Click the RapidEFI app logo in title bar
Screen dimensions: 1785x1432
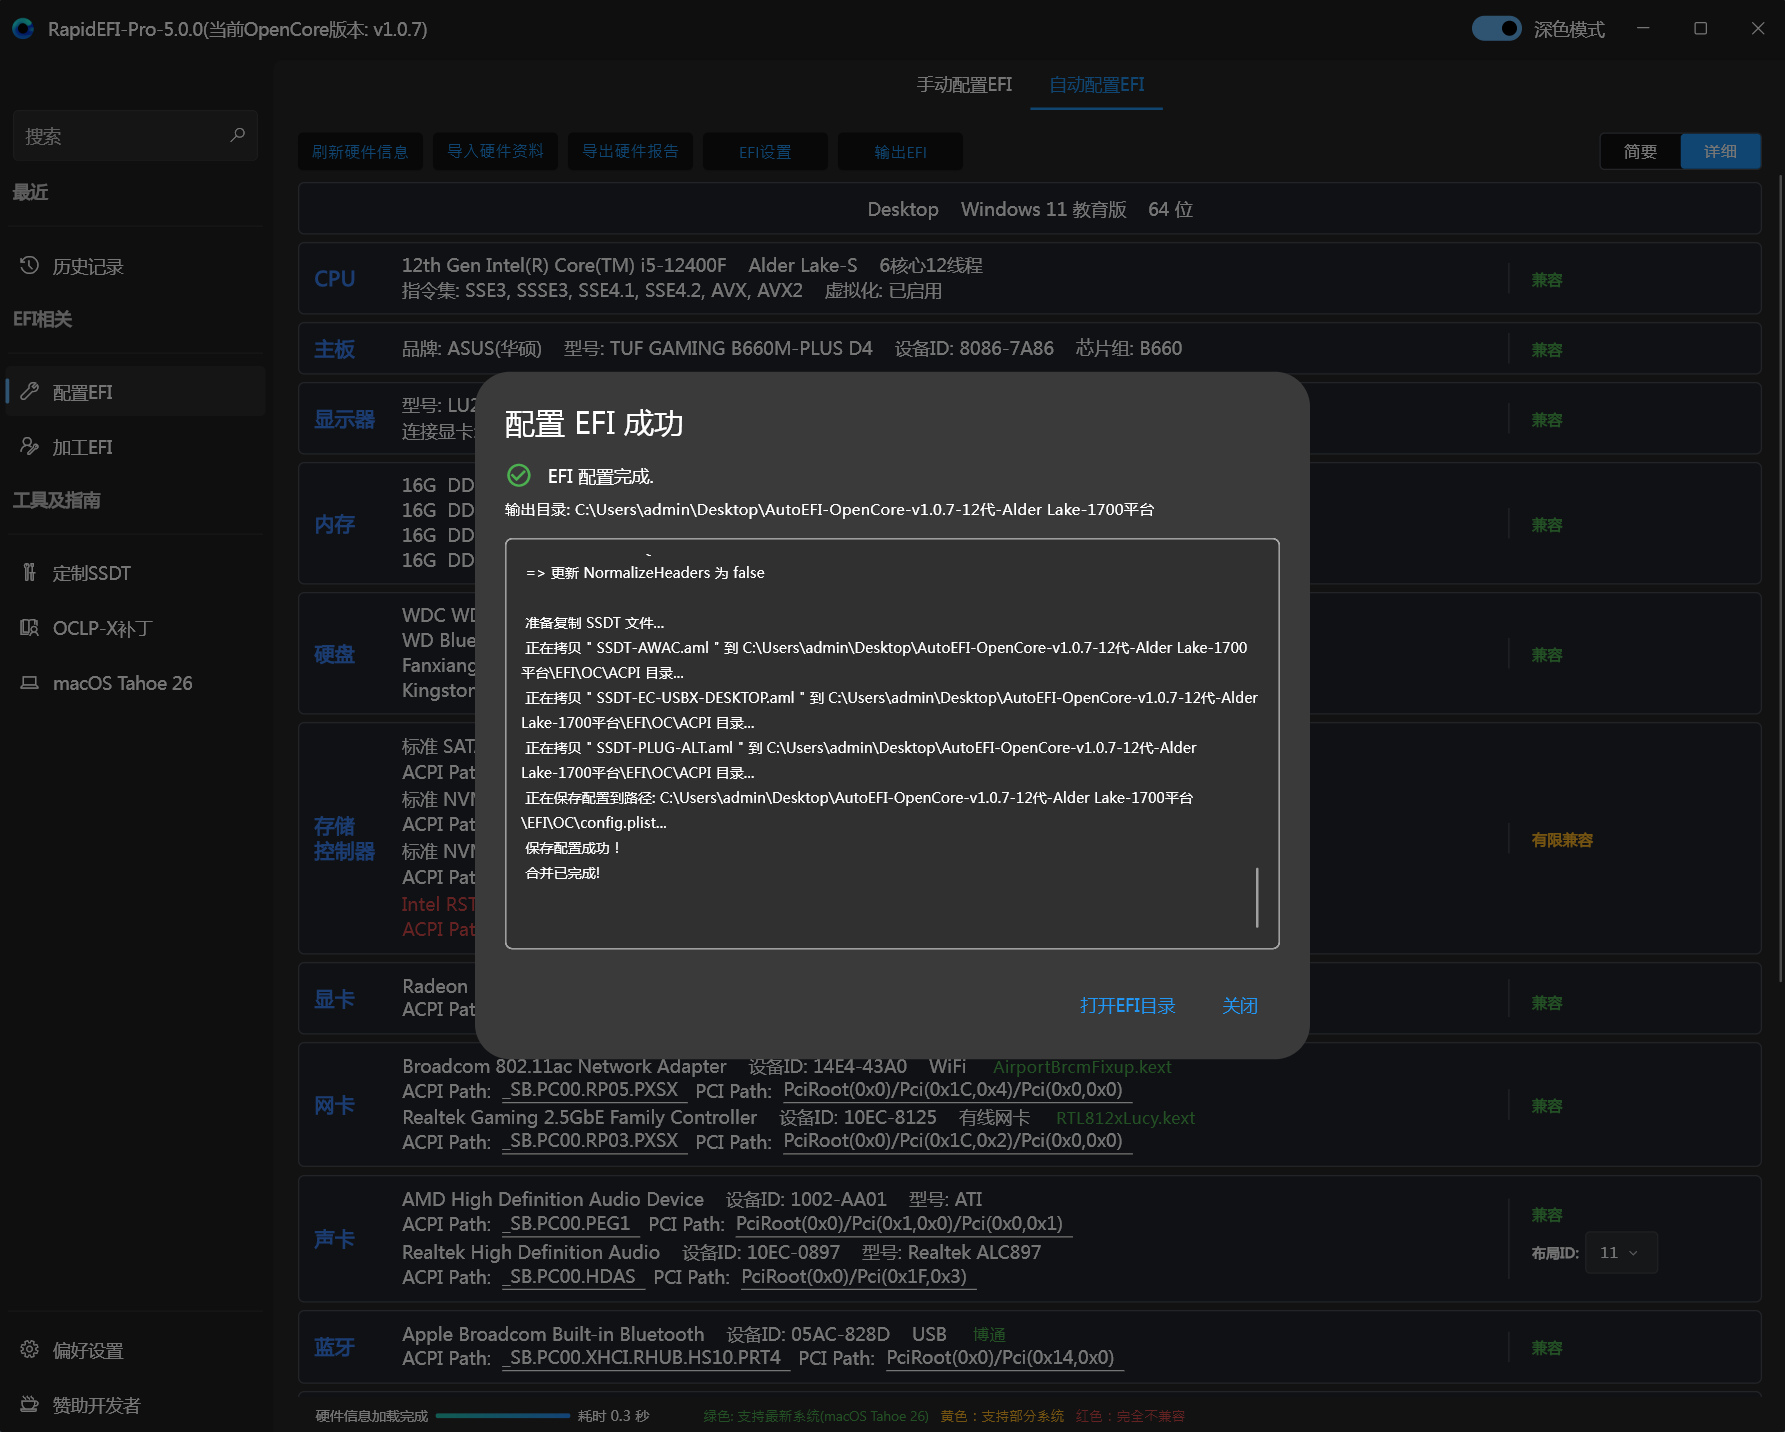pyautogui.click(x=23, y=29)
